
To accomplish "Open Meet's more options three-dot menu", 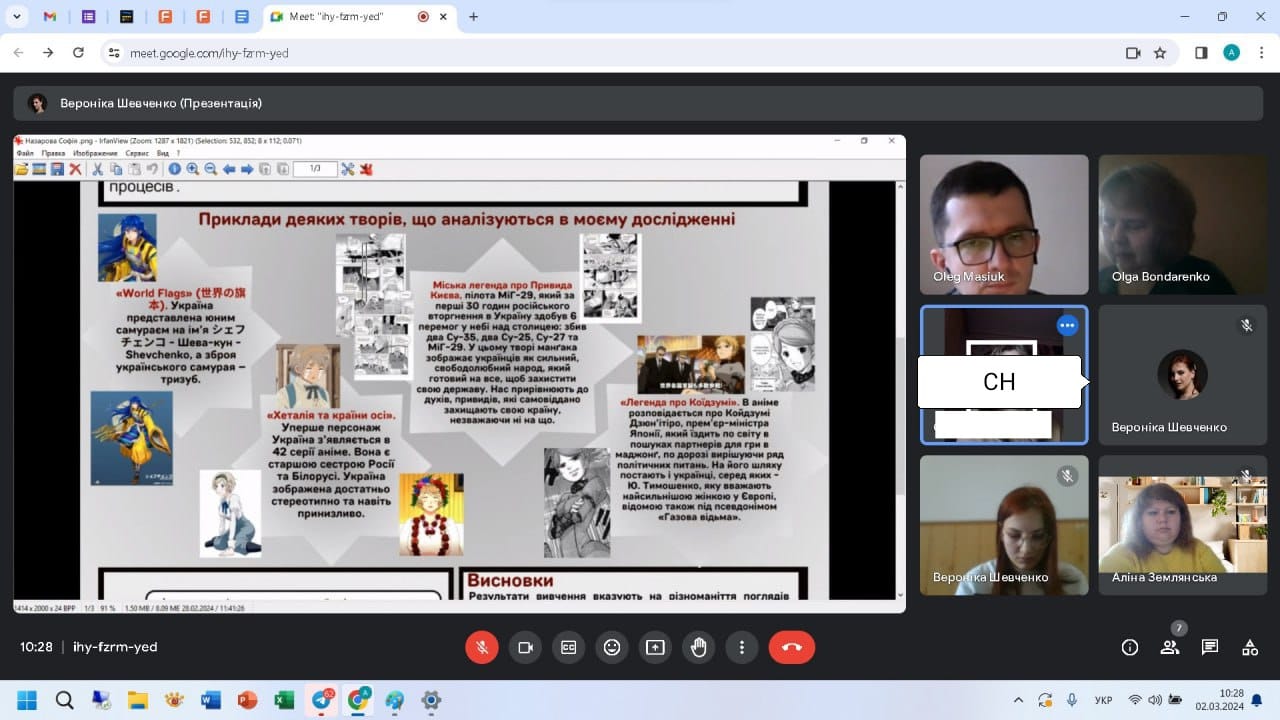I will pos(742,647).
